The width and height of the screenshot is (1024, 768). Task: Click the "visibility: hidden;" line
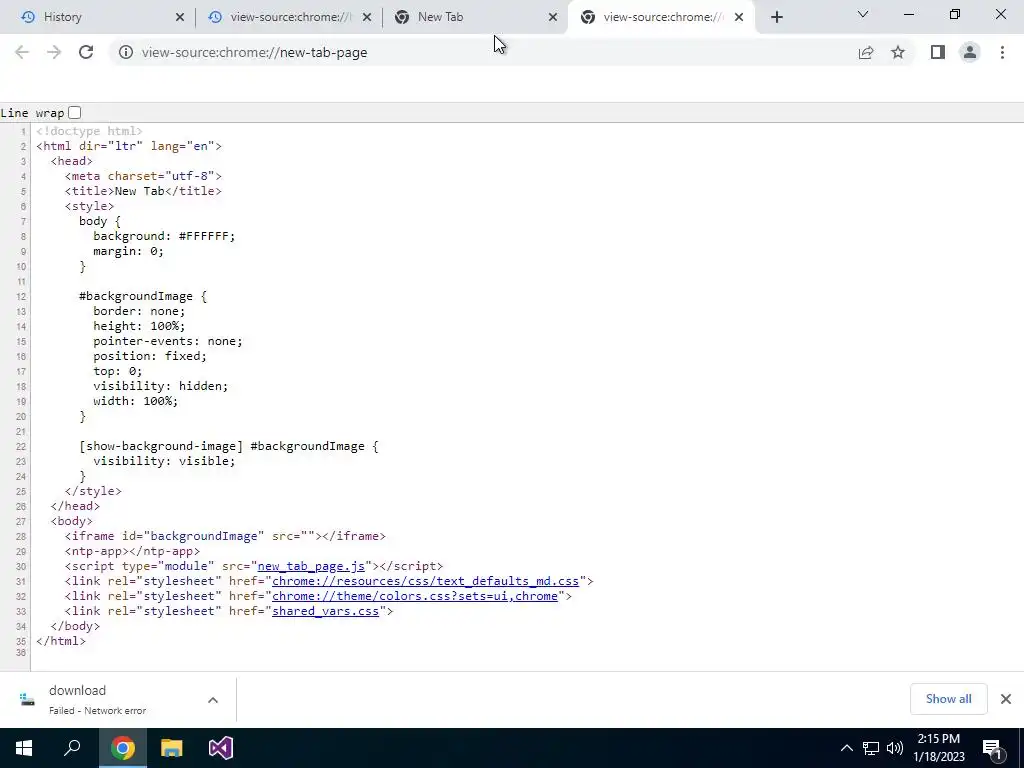[x=161, y=387]
